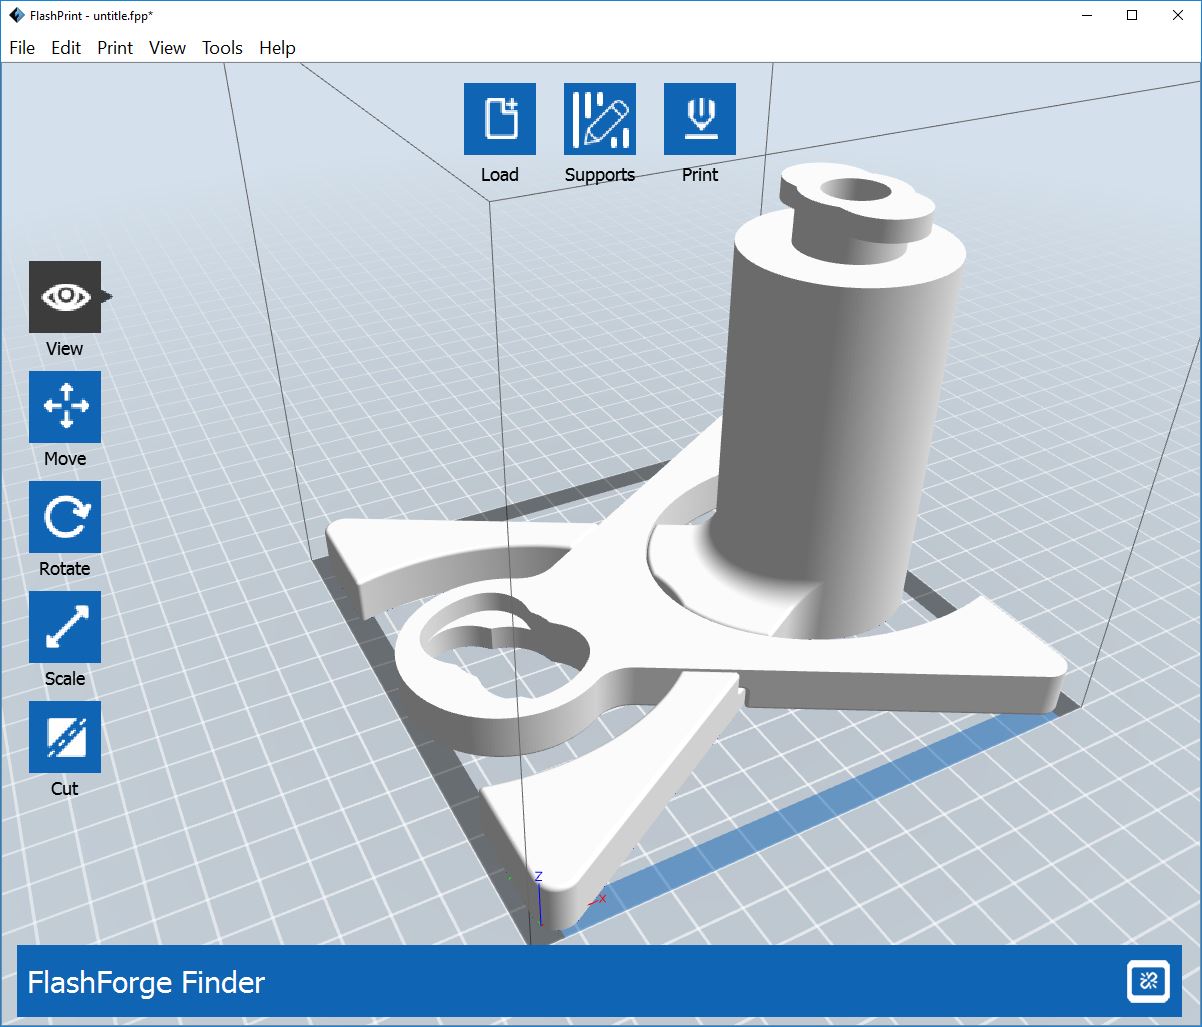This screenshot has height=1027, width=1202.
Task: Select the Move tool
Action: point(65,407)
